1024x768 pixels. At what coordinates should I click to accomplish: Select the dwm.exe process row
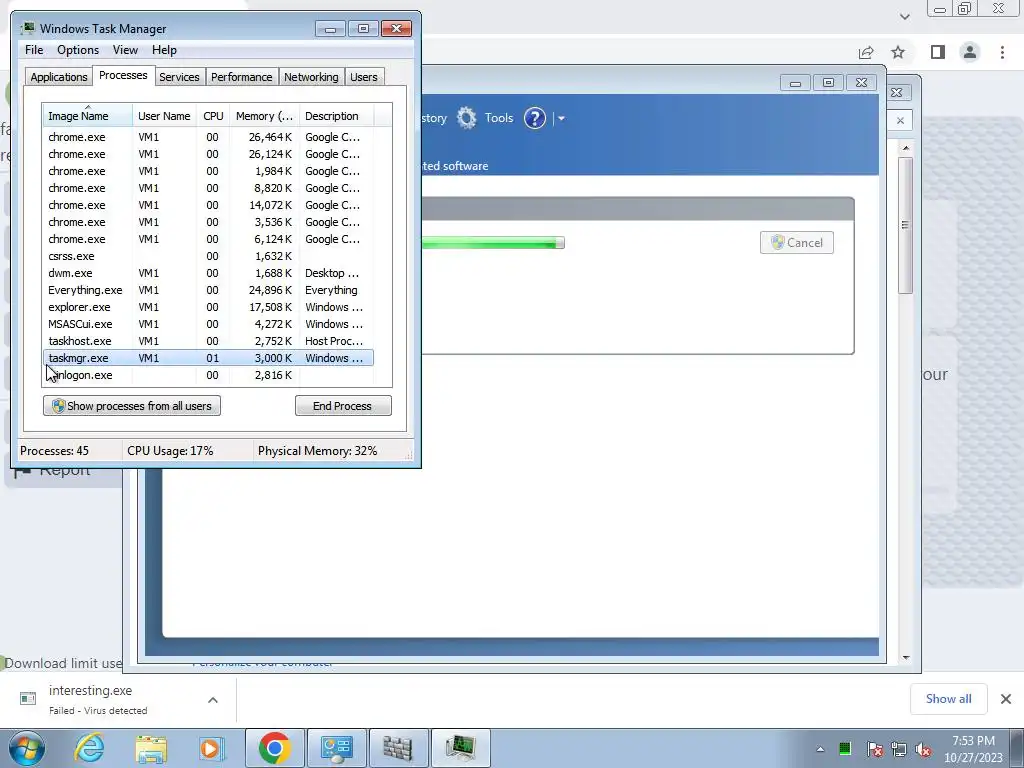click(208, 273)
